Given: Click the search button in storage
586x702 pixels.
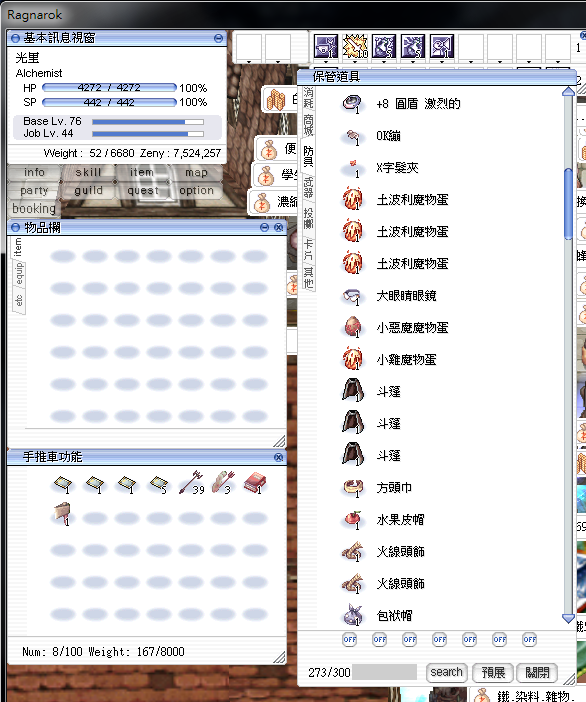Looking at the screenshot, I should (x=446, y=672).
